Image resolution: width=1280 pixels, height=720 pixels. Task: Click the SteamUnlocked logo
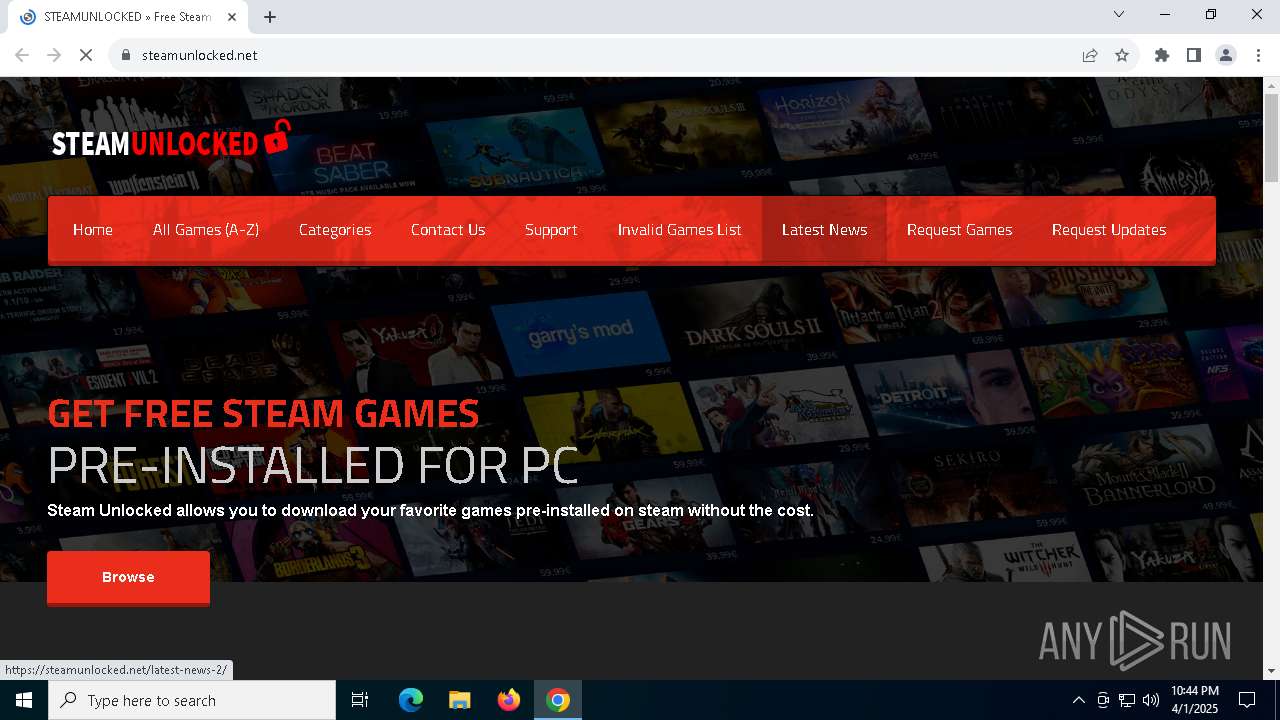(171, 140)
